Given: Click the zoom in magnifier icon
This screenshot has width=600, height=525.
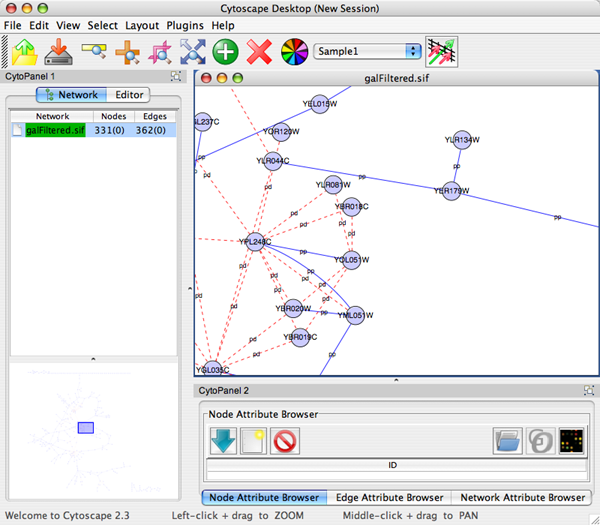Looking at the screenshot, I should coord(127,50).
